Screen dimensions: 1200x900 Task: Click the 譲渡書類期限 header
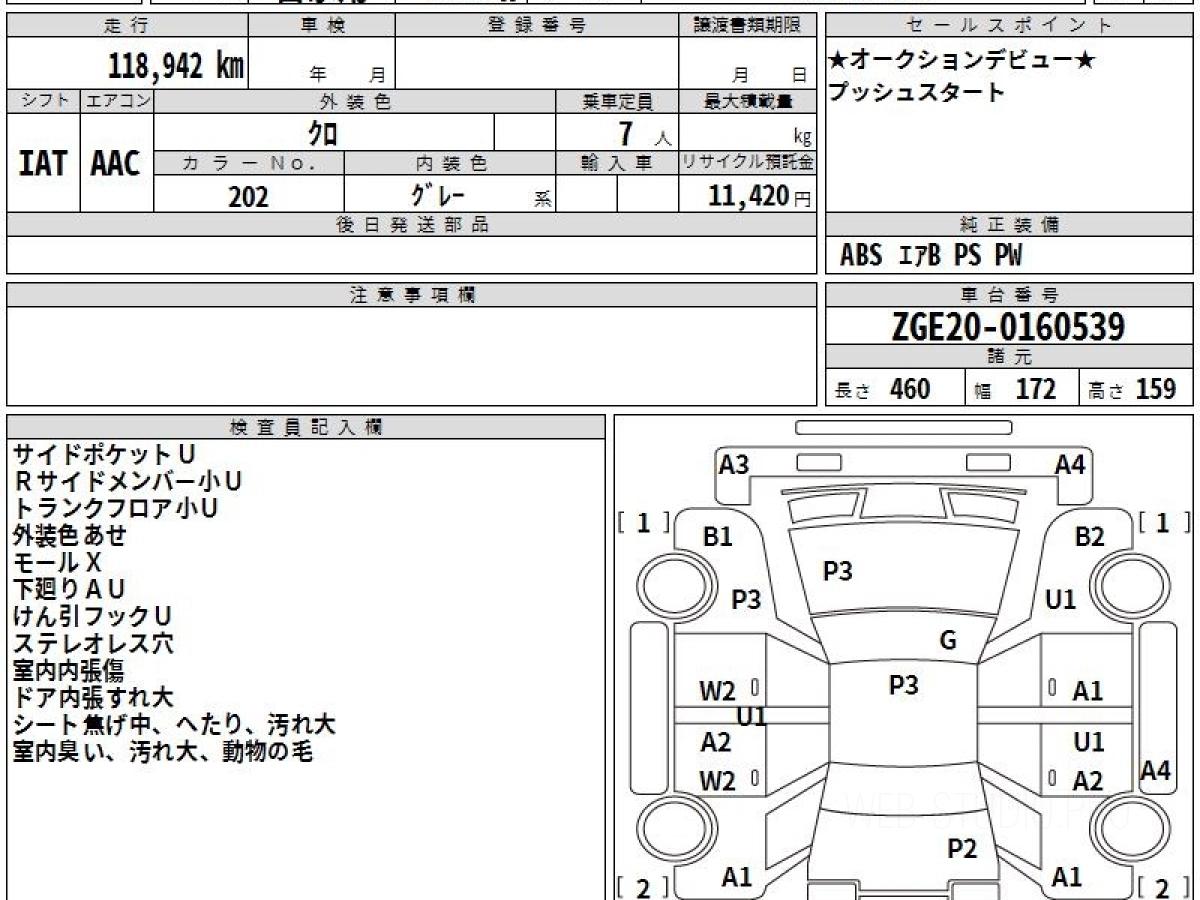tap(747, 26)
